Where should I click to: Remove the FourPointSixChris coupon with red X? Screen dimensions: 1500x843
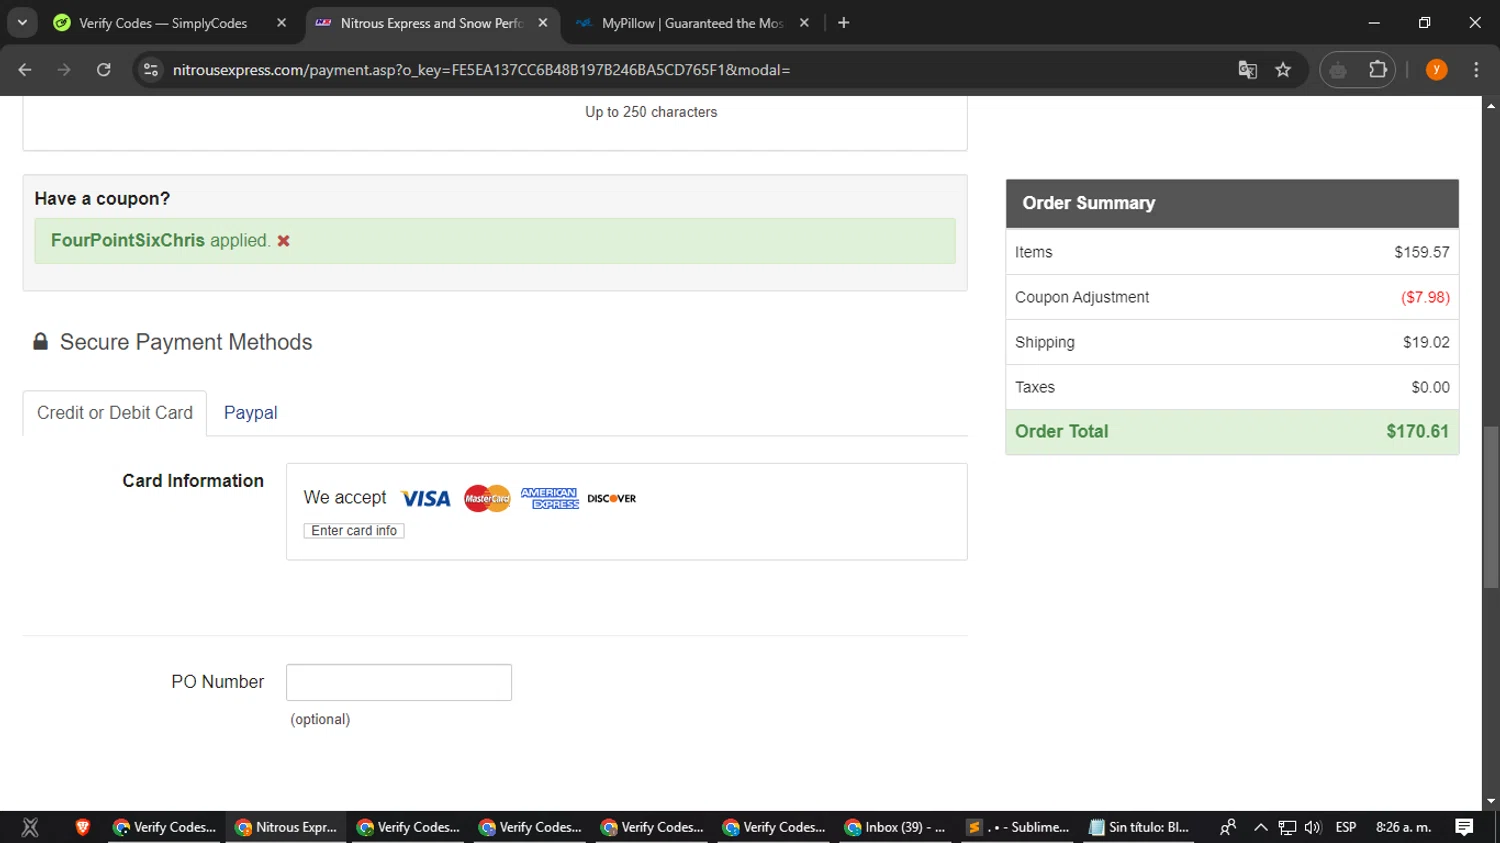point(283,241)
